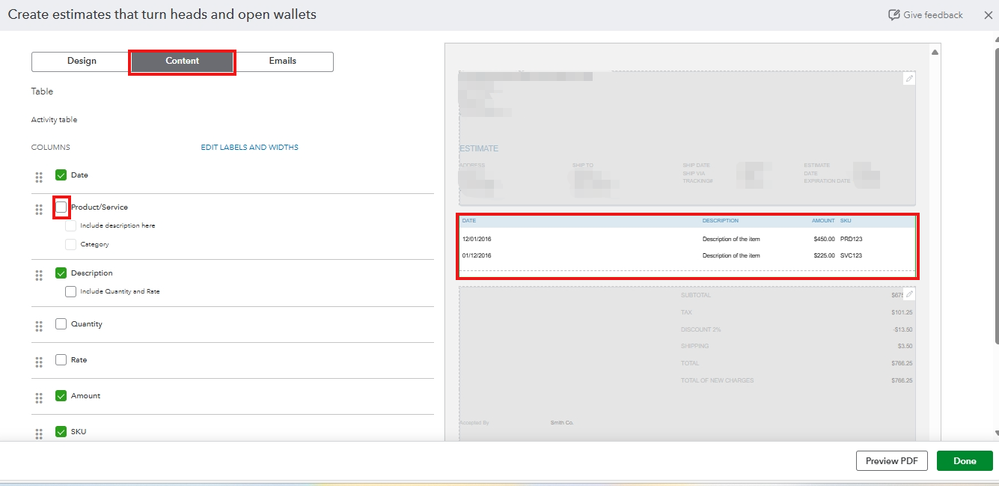The image size is (999, 486).
Task: Check the Quantity column checkbox
Action: 61,324
